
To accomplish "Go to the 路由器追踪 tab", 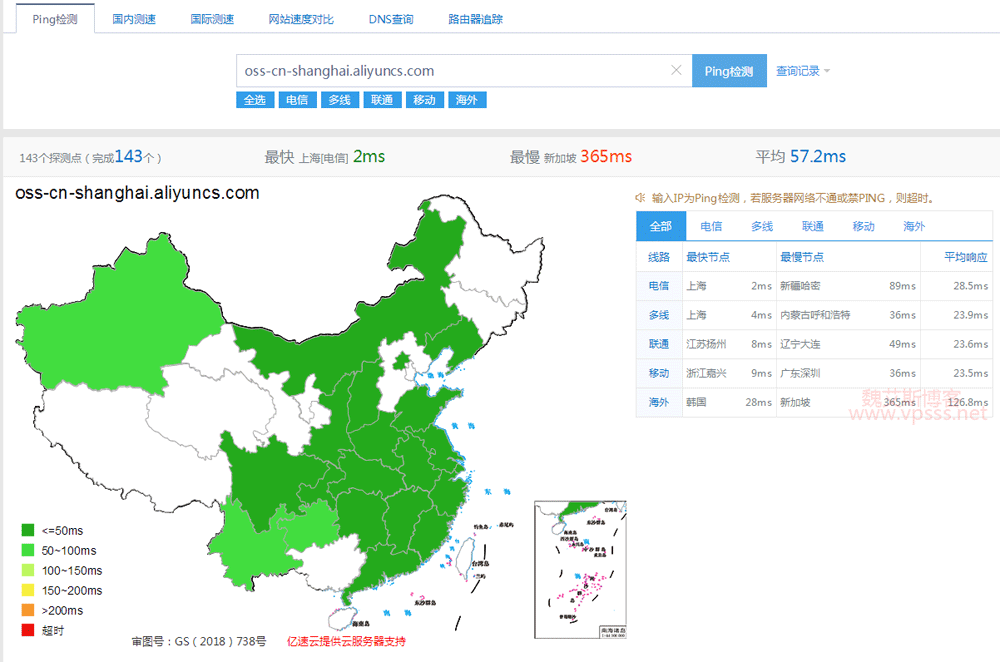I will (x=475, y=19).
